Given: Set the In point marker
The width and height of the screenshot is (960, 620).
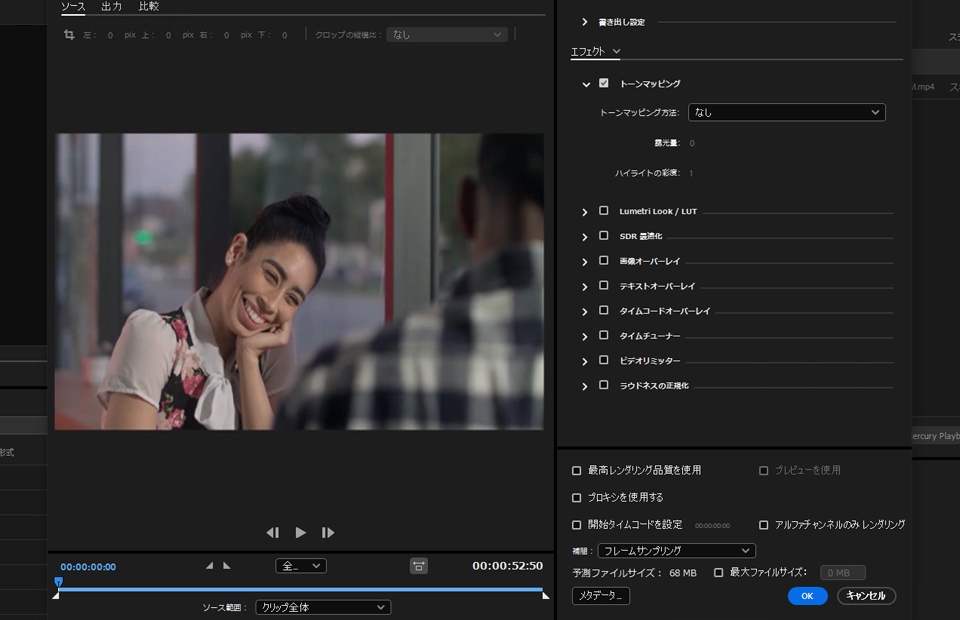Looking at the screenshot, I should pyautogui.click(x=209, y=566).
